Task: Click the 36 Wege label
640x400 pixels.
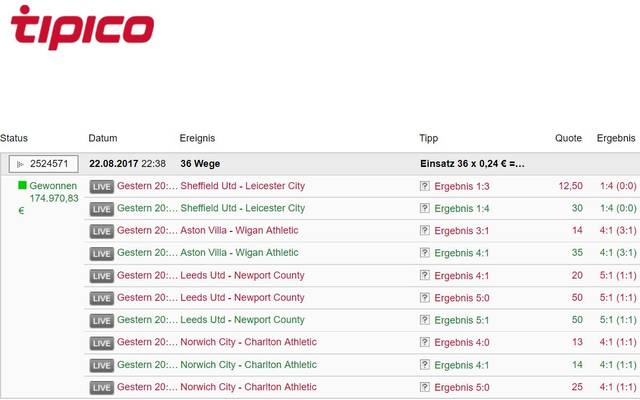Action: [200, 164]
